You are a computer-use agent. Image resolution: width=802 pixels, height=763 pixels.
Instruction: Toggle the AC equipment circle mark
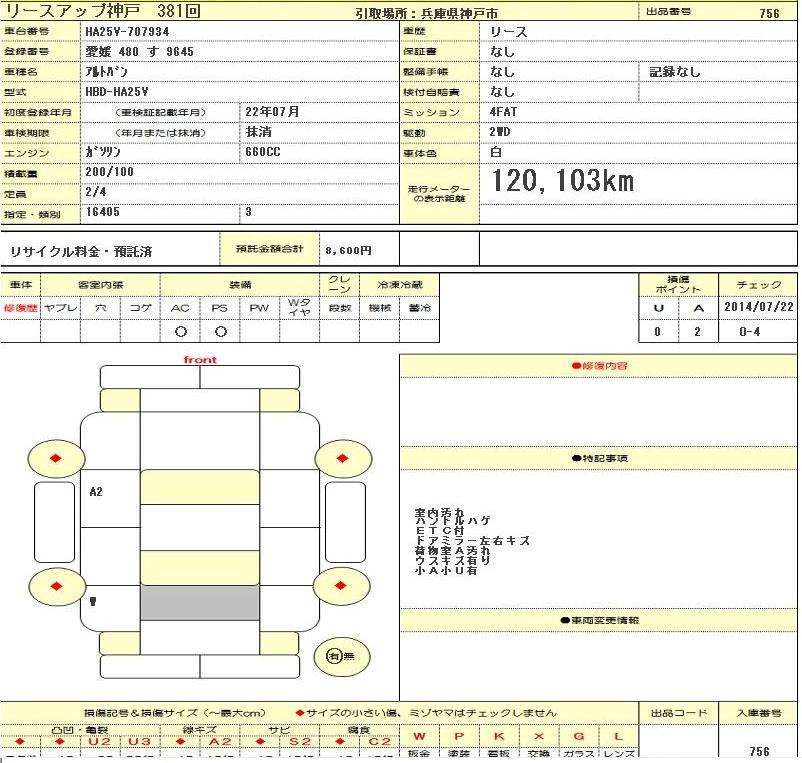(x=180, y=331)
